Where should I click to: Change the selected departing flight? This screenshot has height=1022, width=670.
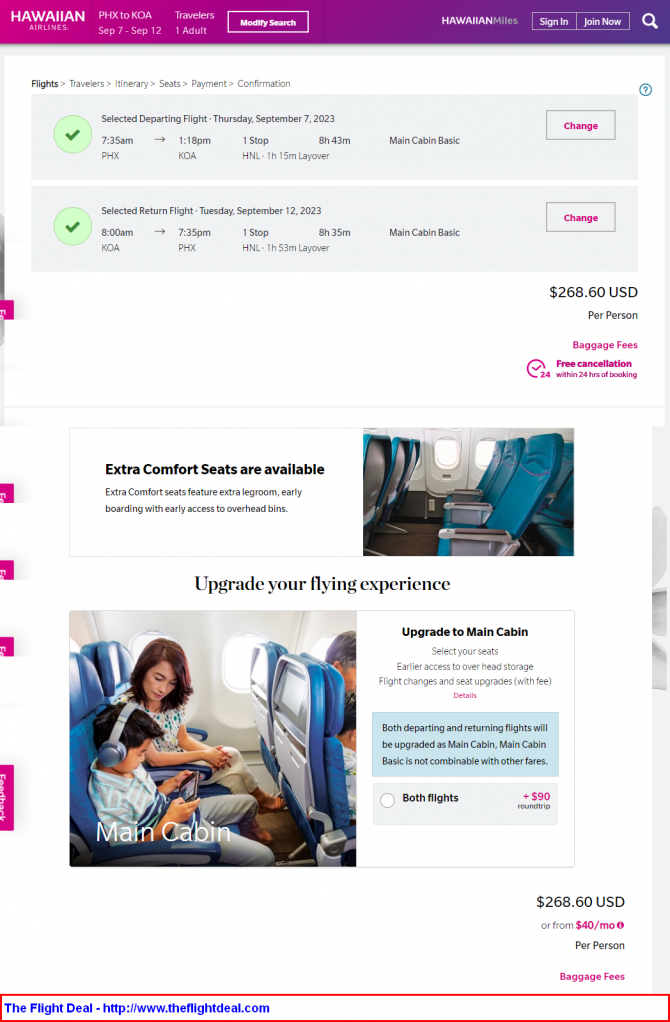(x=580, y=125)
